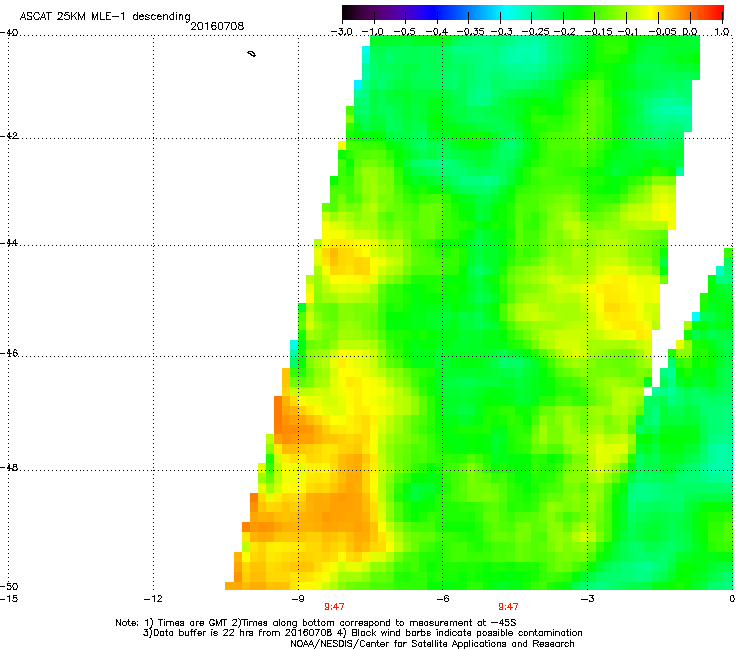This screenshot has height=650, width=740.
Task: Select the date label 20160708
Action: coord(217,26)
